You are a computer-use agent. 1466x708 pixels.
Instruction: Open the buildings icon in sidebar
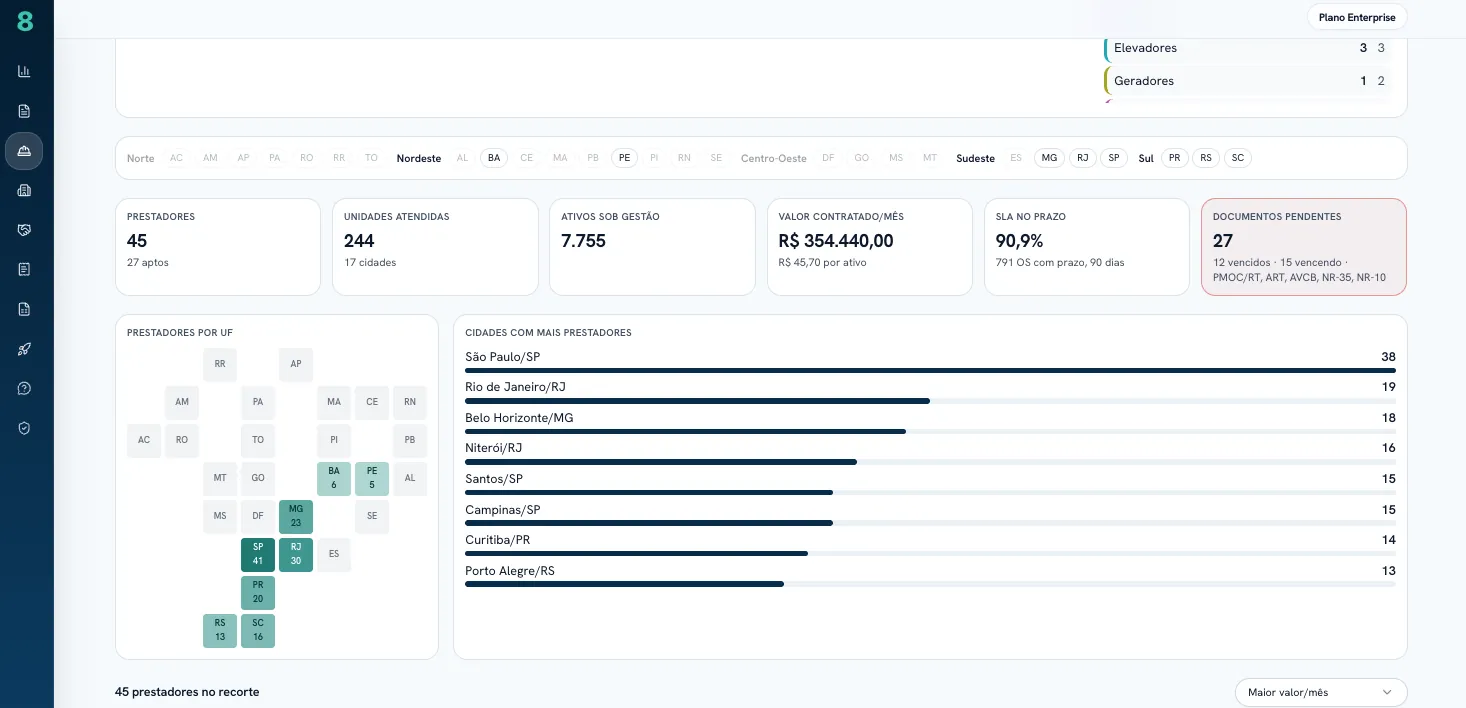(24, 190)
